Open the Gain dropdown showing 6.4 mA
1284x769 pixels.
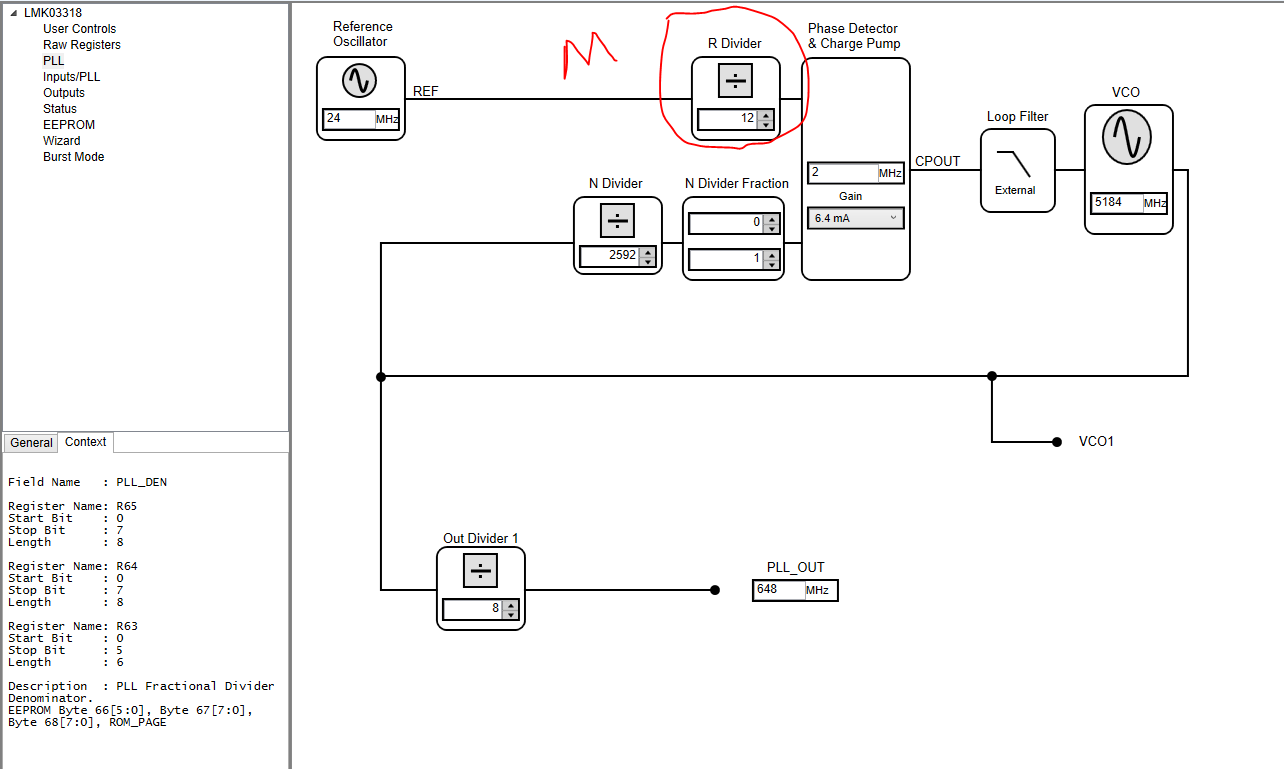coord(855,217)
